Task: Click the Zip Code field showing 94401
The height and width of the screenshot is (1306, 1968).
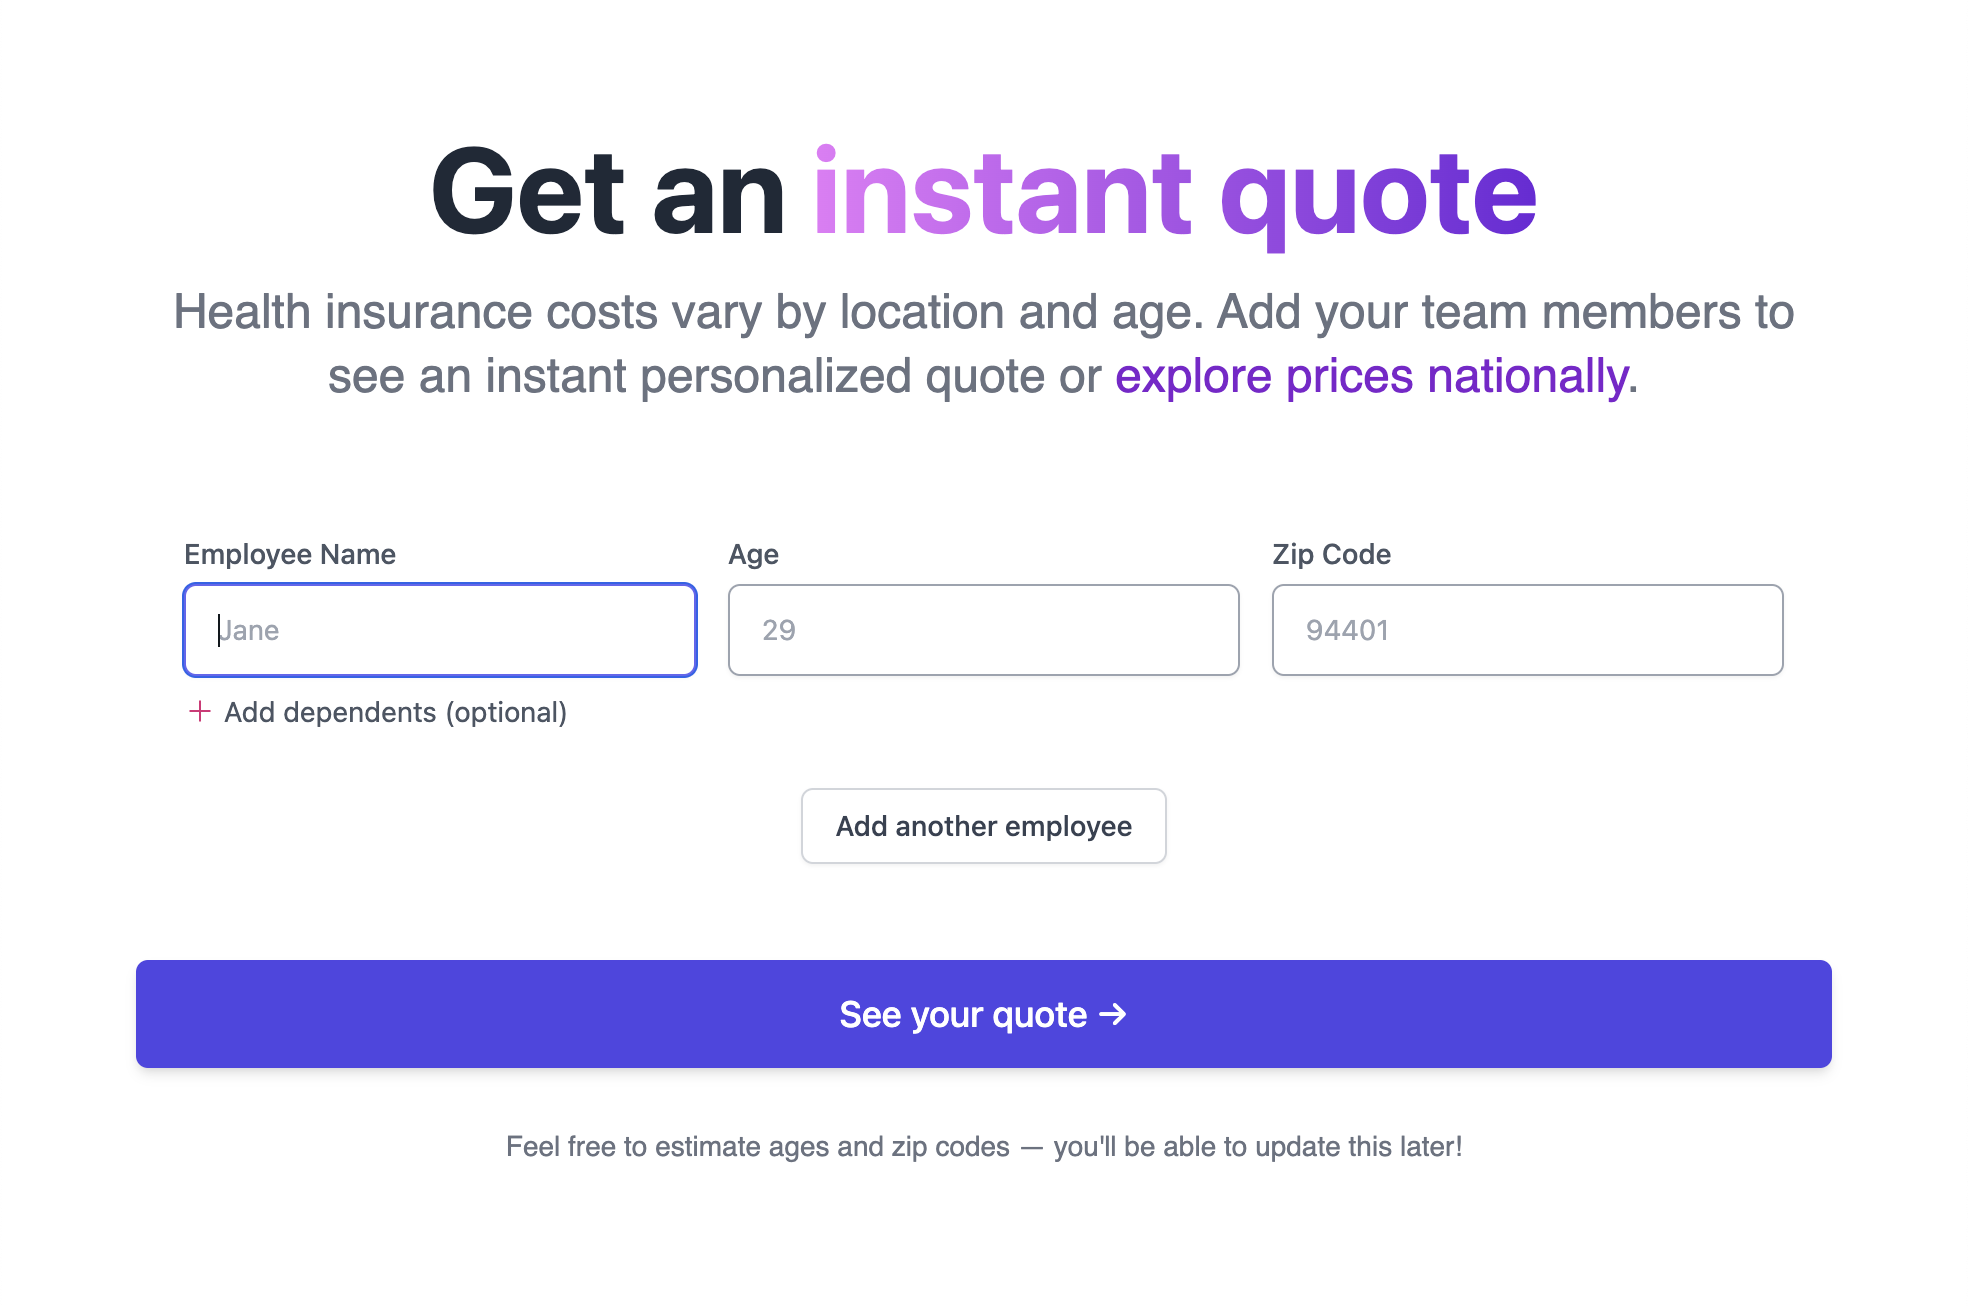Action: 1526,630
